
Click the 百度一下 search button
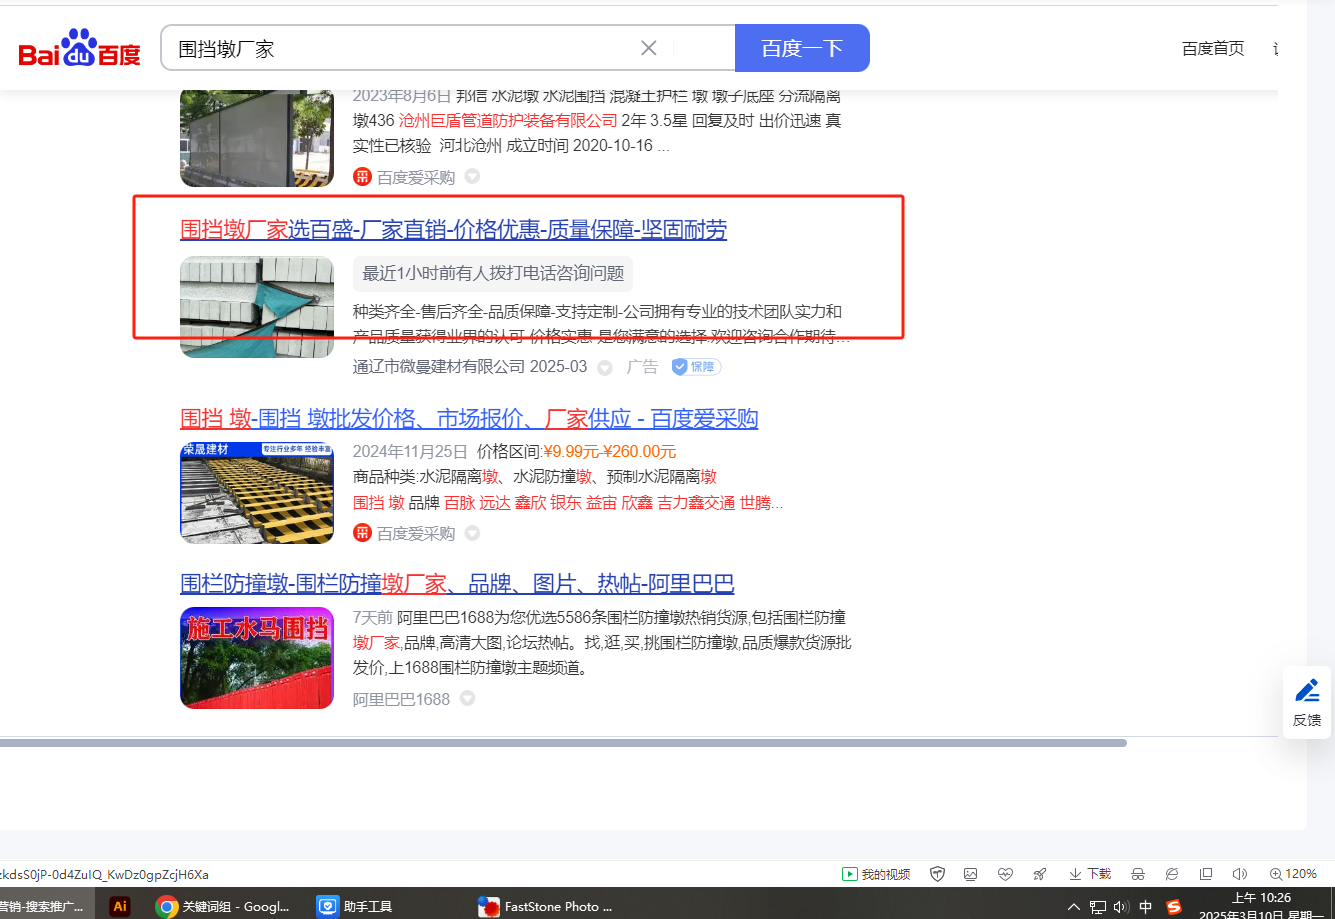(x=802, y=48)
